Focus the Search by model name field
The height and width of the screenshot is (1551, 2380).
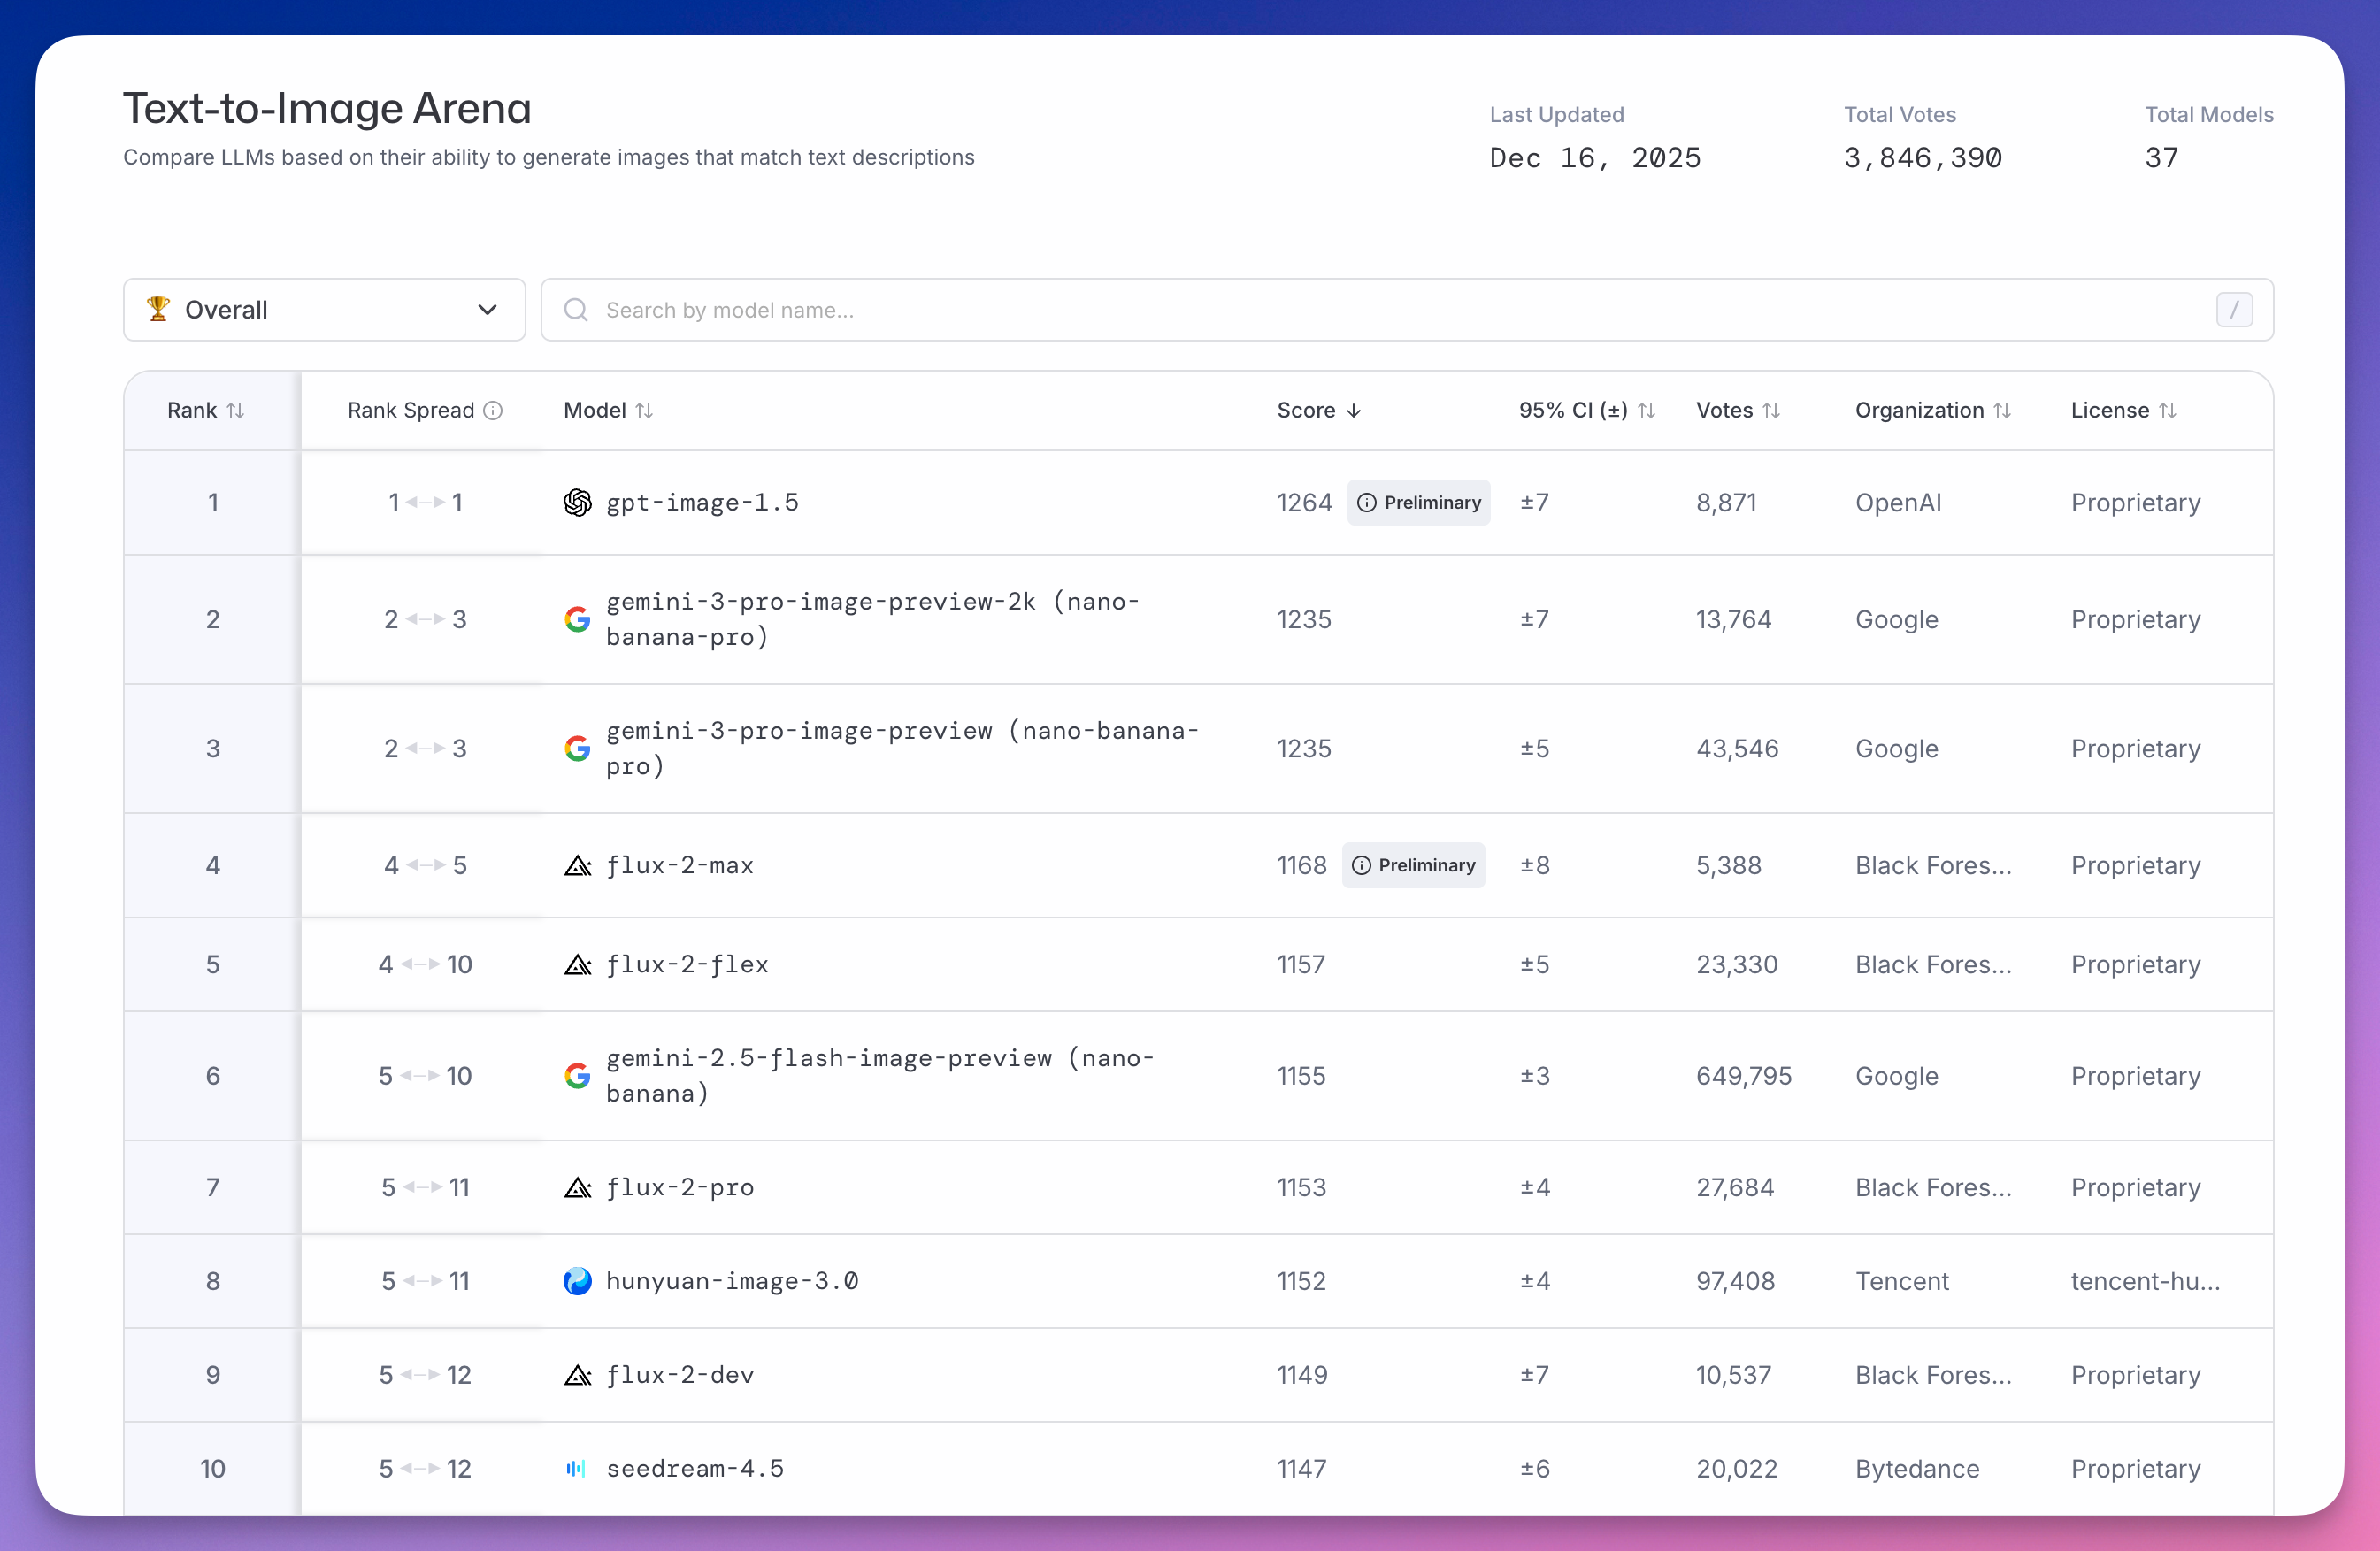[1400, 310]
